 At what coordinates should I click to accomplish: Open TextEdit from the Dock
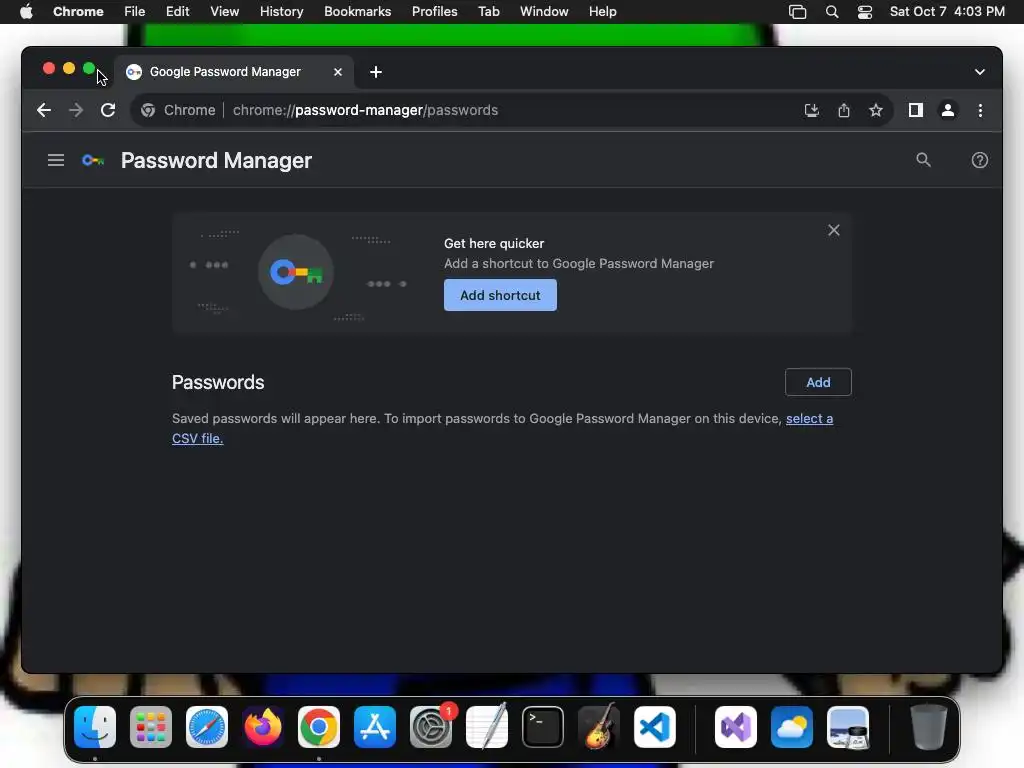[x=487, y=727]
